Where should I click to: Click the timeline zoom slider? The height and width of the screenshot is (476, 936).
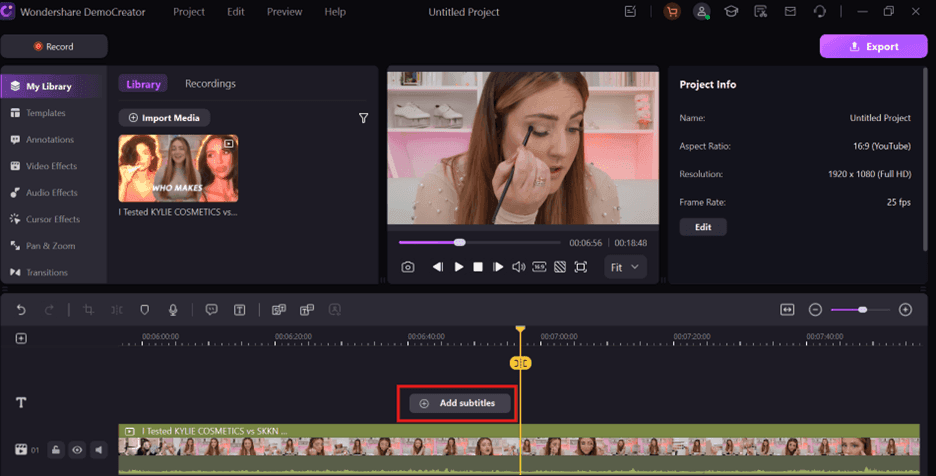click(x=860, y=310)
